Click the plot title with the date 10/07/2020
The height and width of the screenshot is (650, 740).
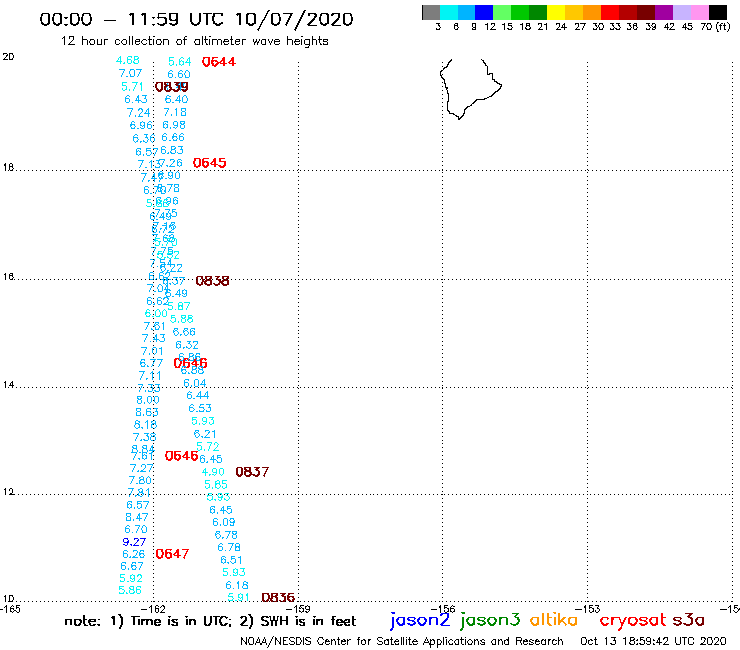(196, 19)
